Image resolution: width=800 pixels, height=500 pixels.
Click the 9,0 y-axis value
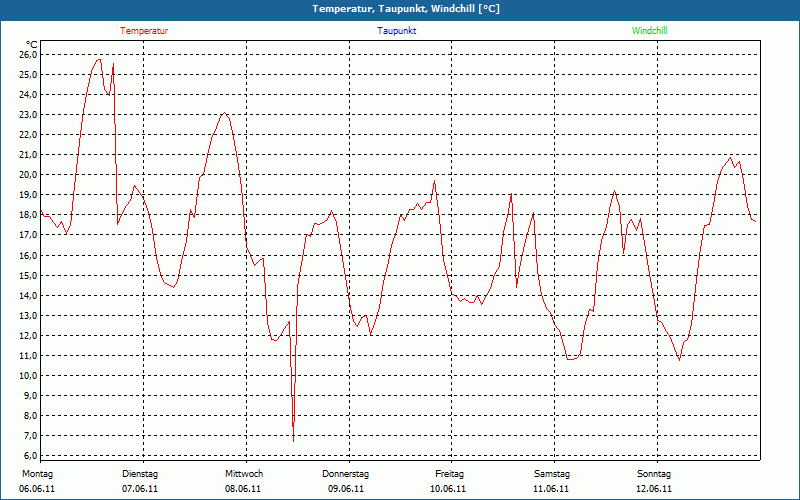[x=30, y=395]
